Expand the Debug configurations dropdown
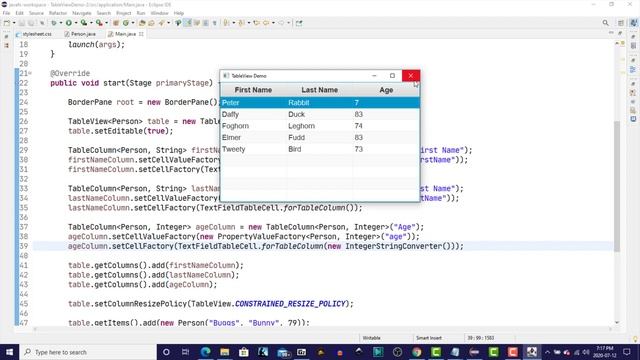The image size is (640, 360). click(61, 23)
